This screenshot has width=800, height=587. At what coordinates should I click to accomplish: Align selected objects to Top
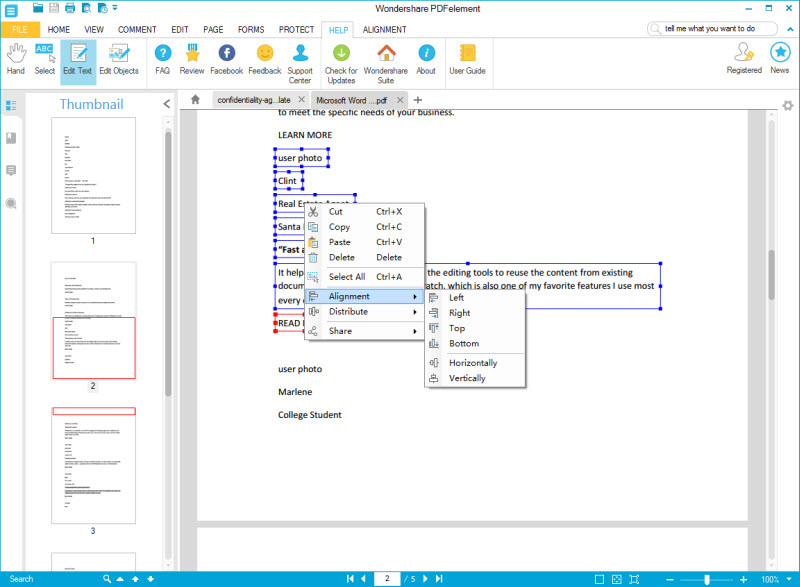[x=475, y=328]
